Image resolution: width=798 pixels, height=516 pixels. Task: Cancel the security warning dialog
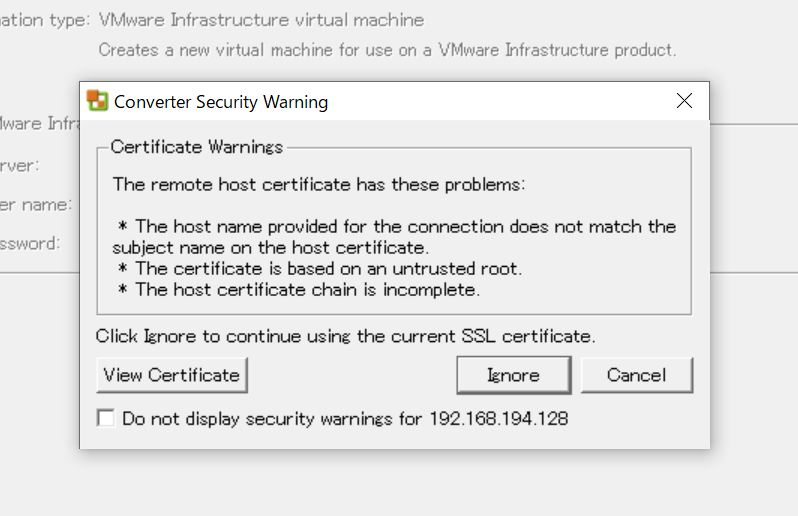pos(636,376)
